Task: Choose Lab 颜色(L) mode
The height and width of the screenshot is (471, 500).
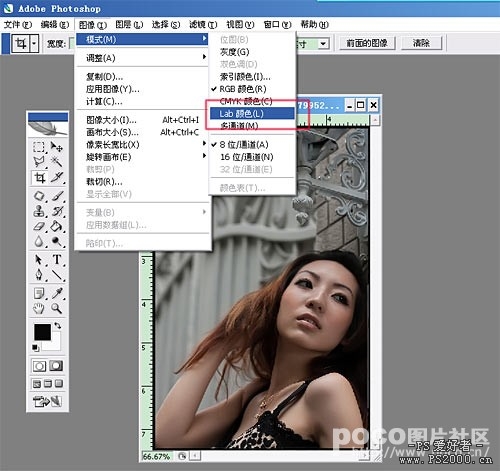Action: (x=252, y=114)
